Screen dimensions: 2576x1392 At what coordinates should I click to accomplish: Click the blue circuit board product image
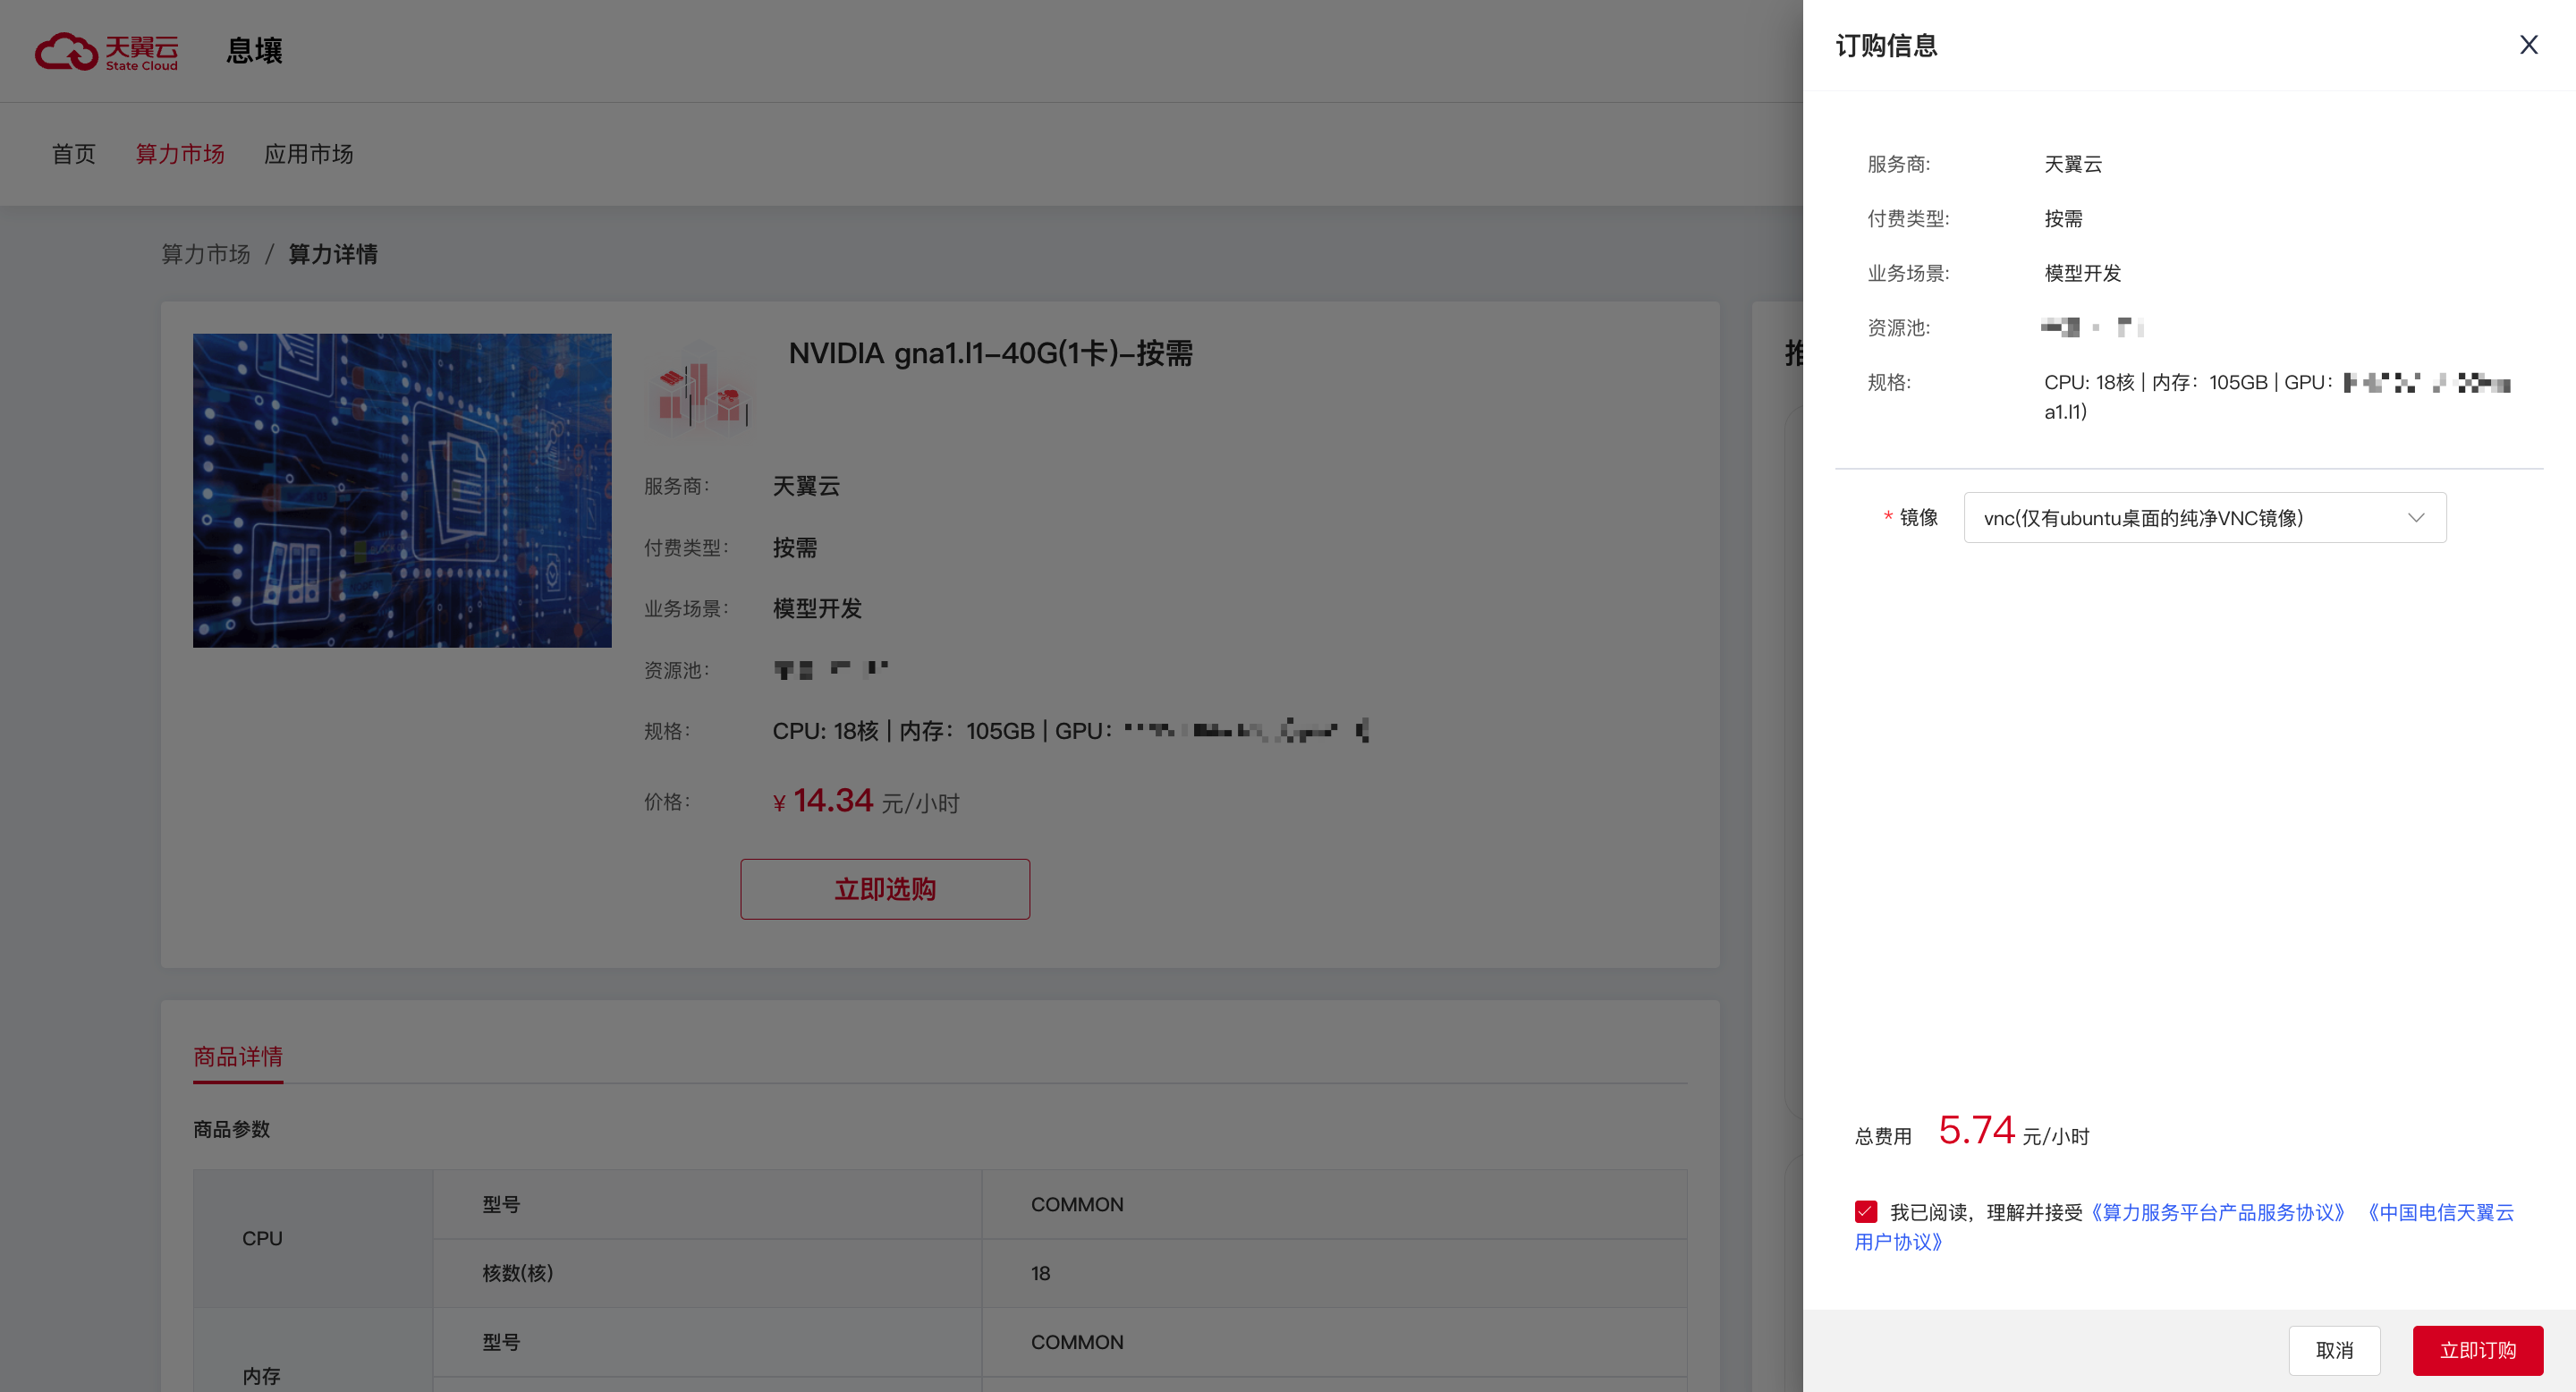[402, 490]
